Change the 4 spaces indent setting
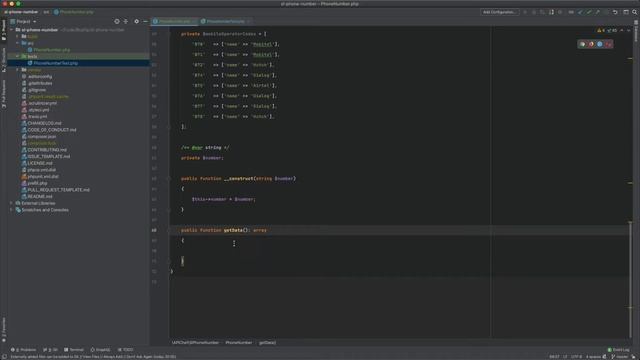 coord(593,357)
